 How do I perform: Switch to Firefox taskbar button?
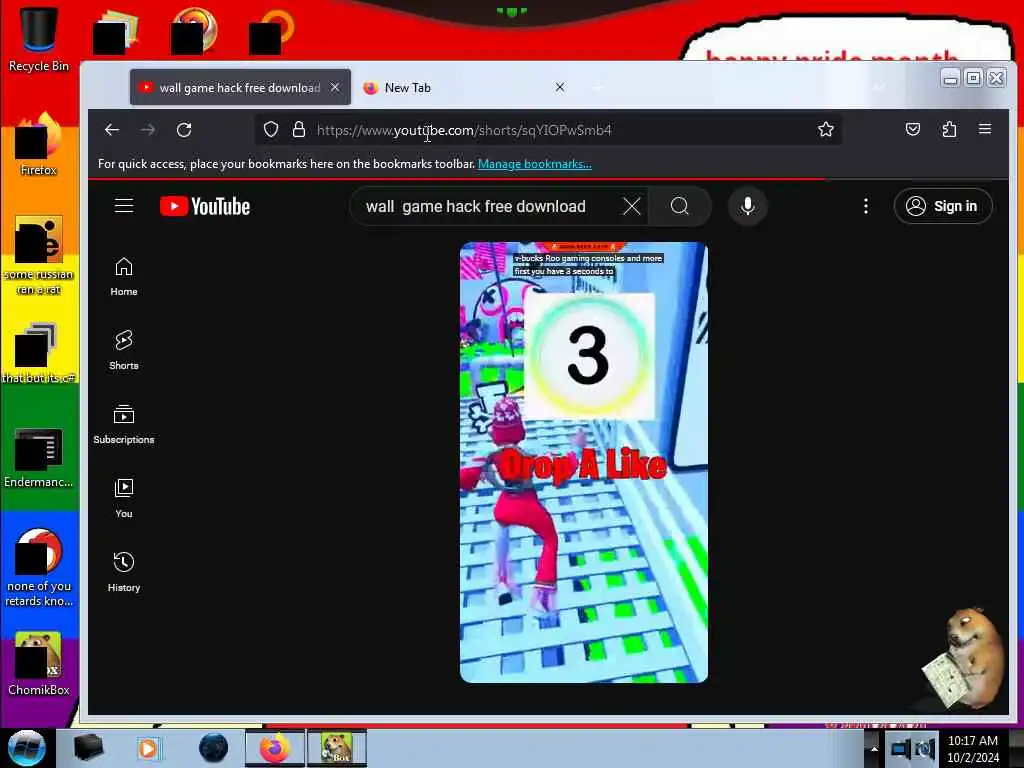[x=275, y=748]
